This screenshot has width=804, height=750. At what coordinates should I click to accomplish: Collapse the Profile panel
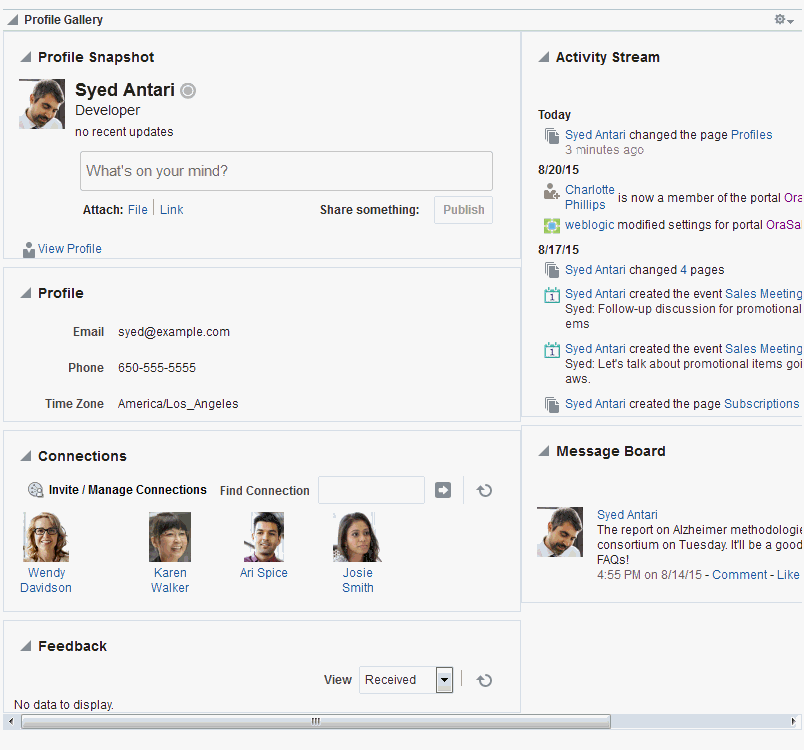26,293
